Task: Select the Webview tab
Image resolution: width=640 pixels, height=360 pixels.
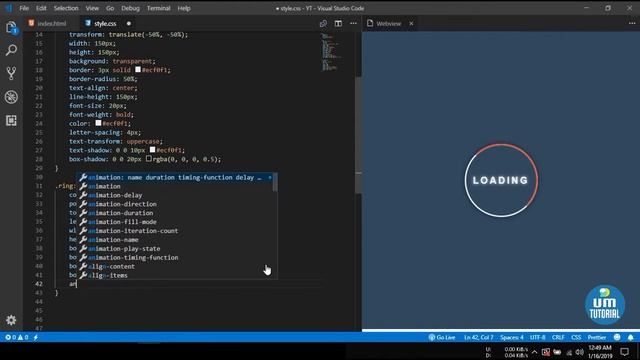Action: (x=390, y=24)
